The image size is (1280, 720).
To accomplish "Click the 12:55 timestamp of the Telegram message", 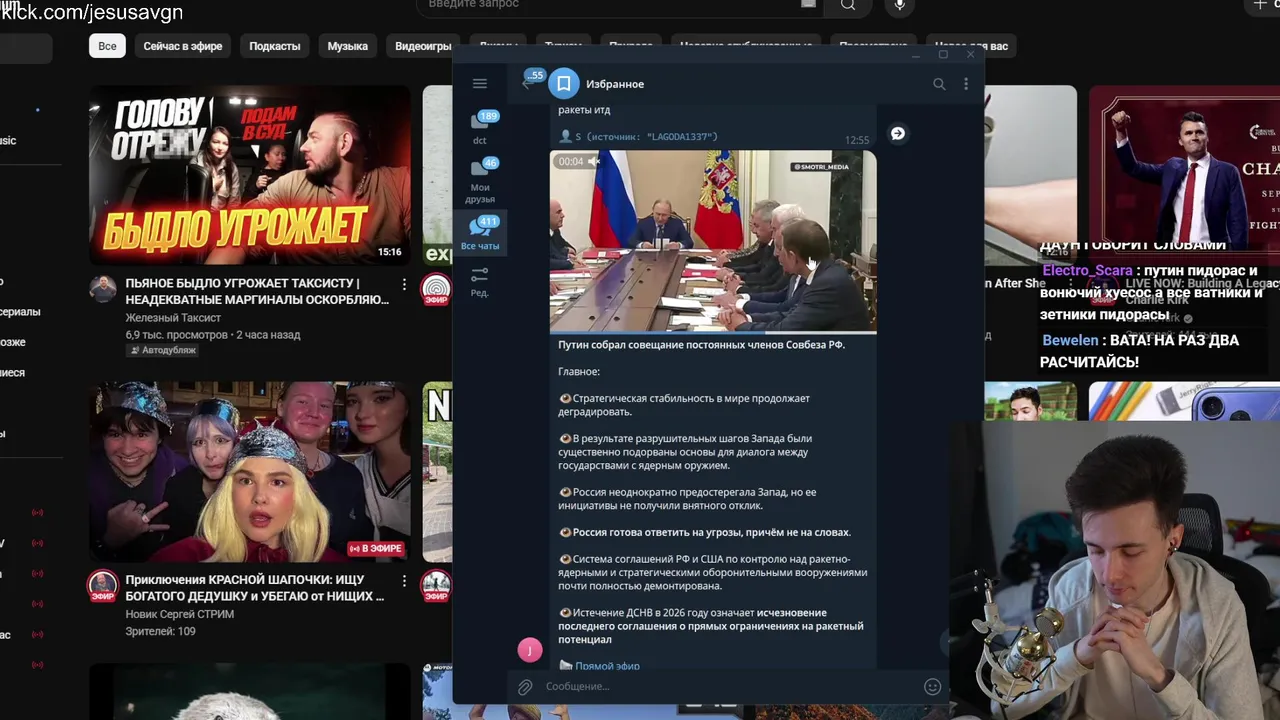I will 857,141.
